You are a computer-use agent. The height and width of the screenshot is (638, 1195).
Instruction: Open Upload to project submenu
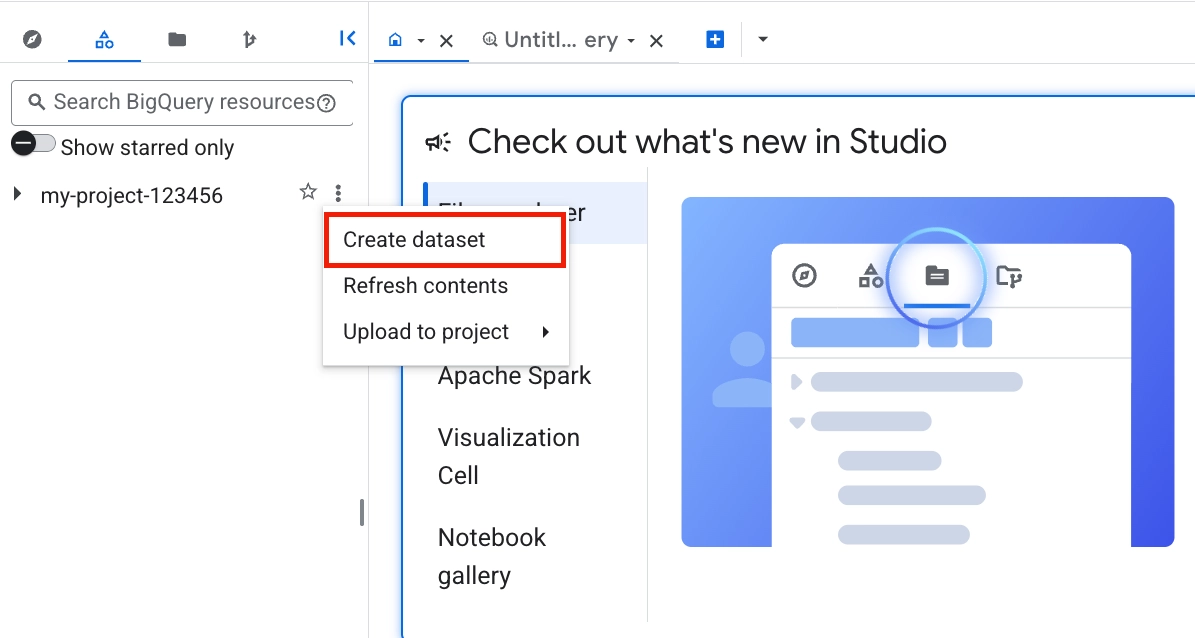(x=446, y=332)
